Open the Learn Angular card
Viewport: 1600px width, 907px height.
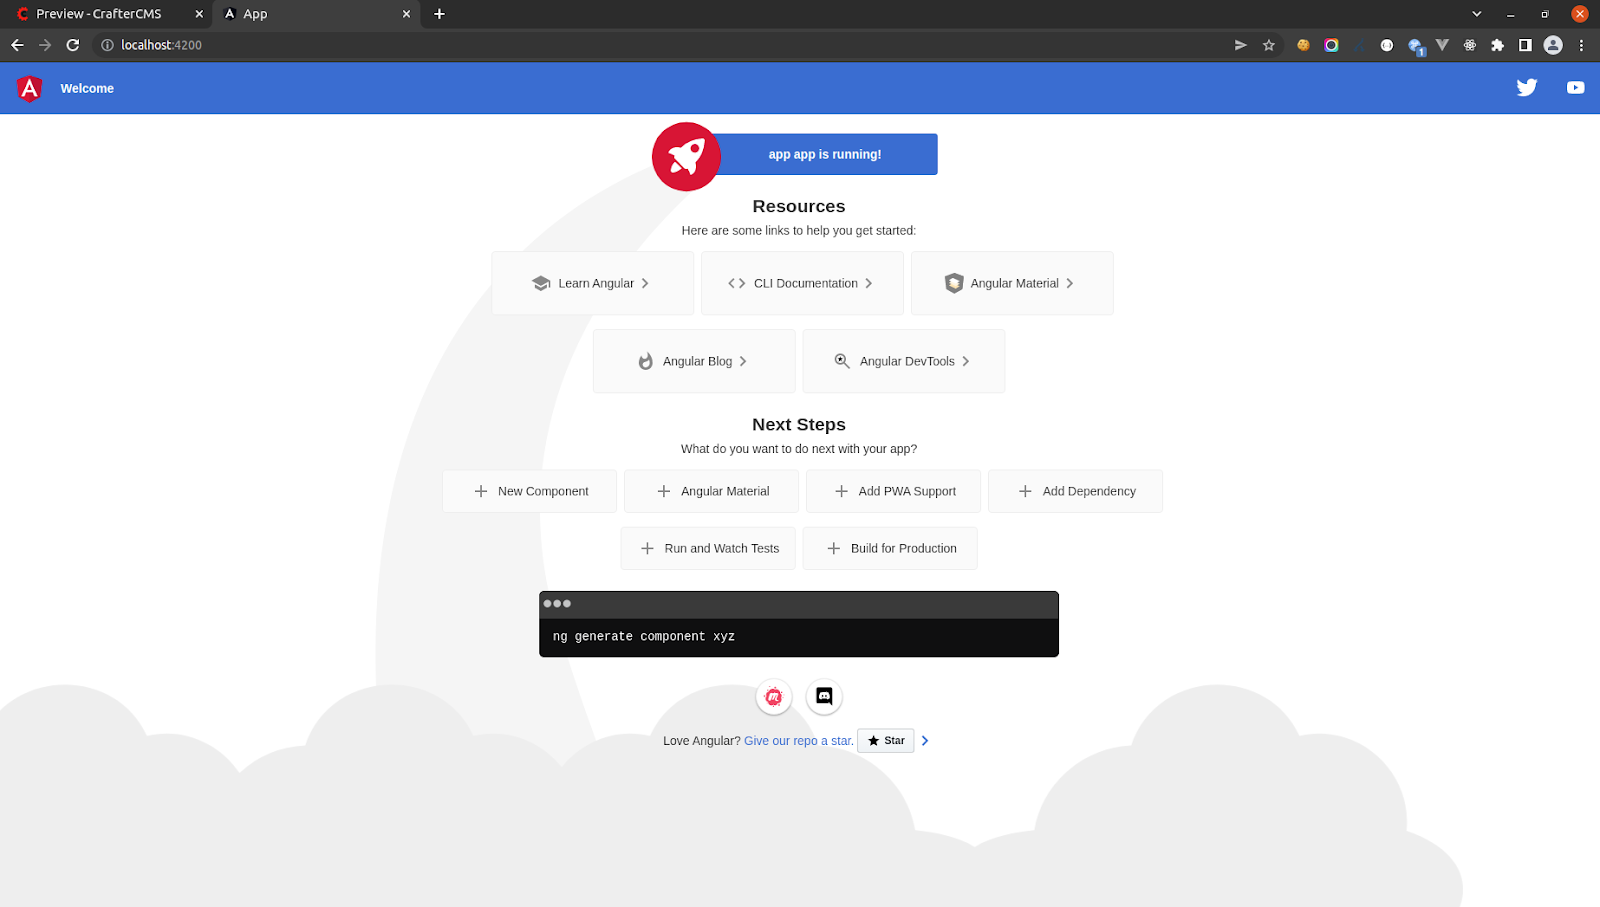coord(592,283)
